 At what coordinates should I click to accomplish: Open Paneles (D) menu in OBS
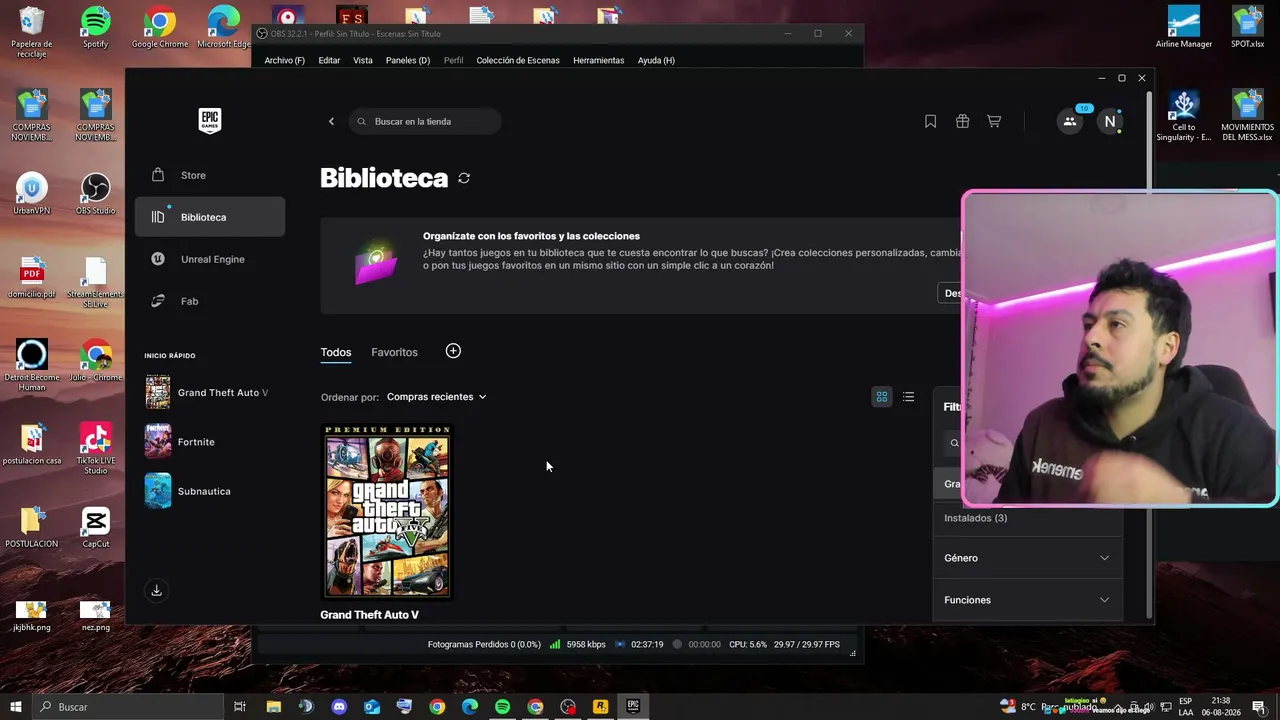click(x=408, y=60)
